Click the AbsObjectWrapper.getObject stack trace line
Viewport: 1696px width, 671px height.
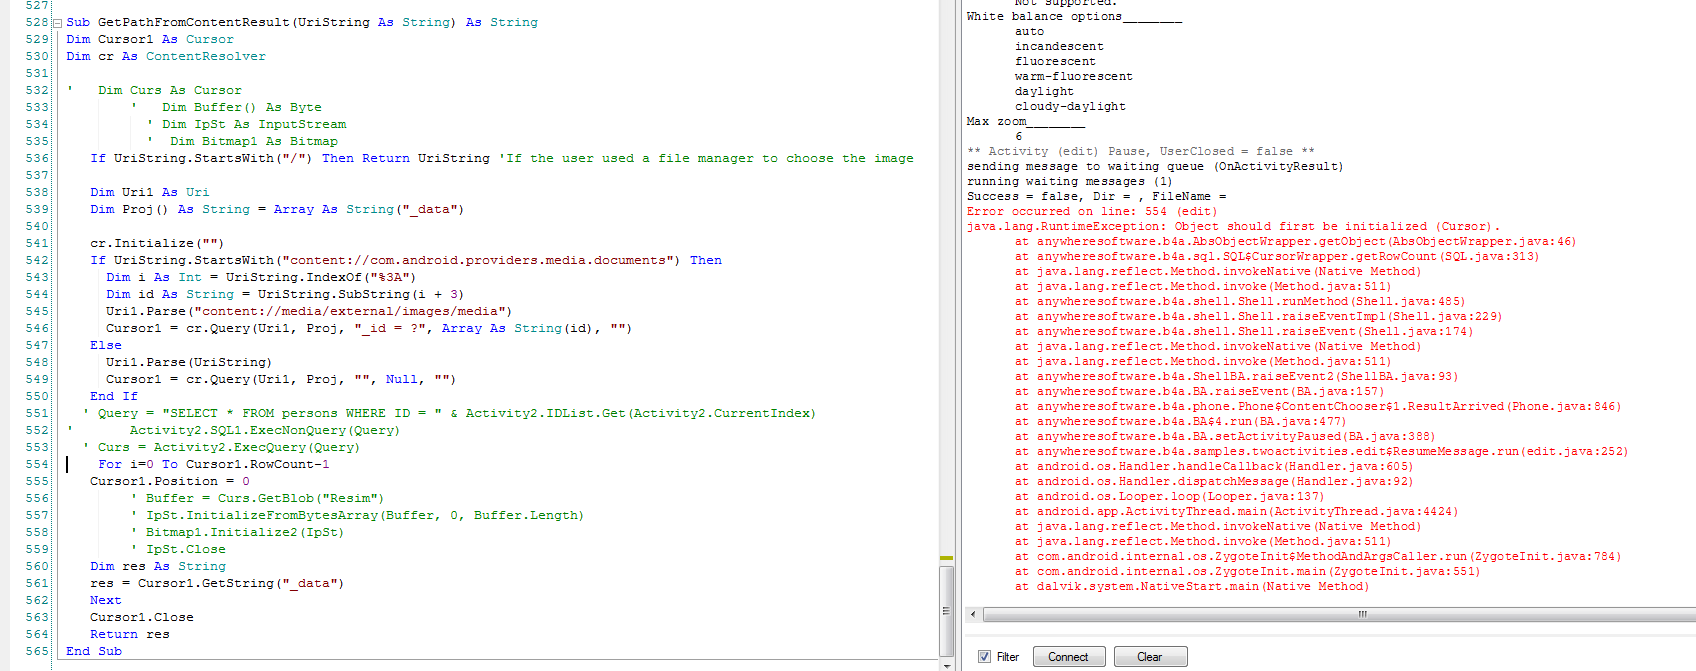click(1295, 242)
